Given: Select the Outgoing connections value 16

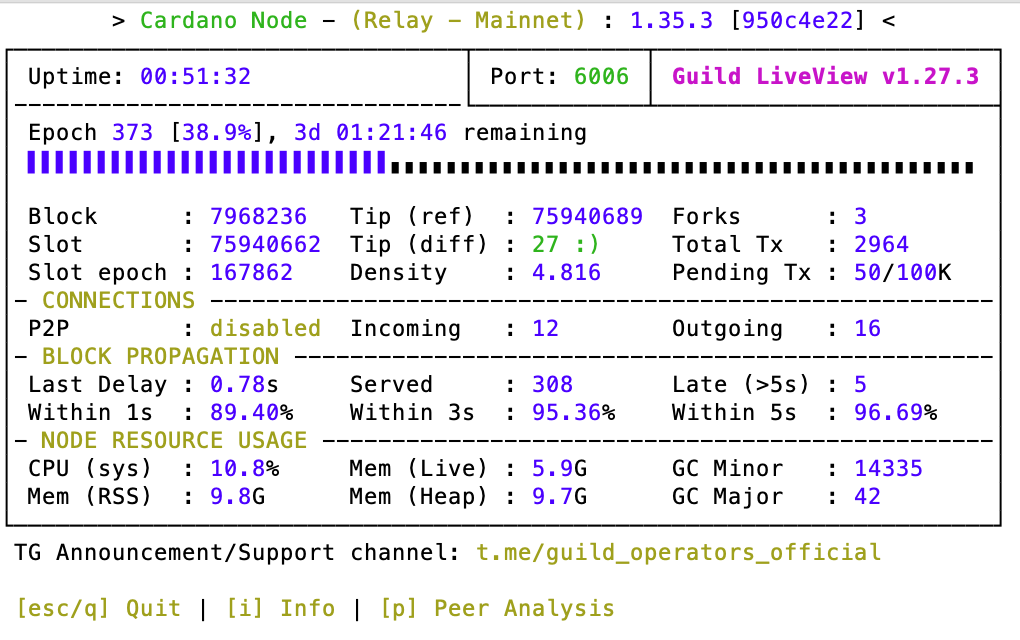Looking at the screenshot, I should [x=867, y=328].
